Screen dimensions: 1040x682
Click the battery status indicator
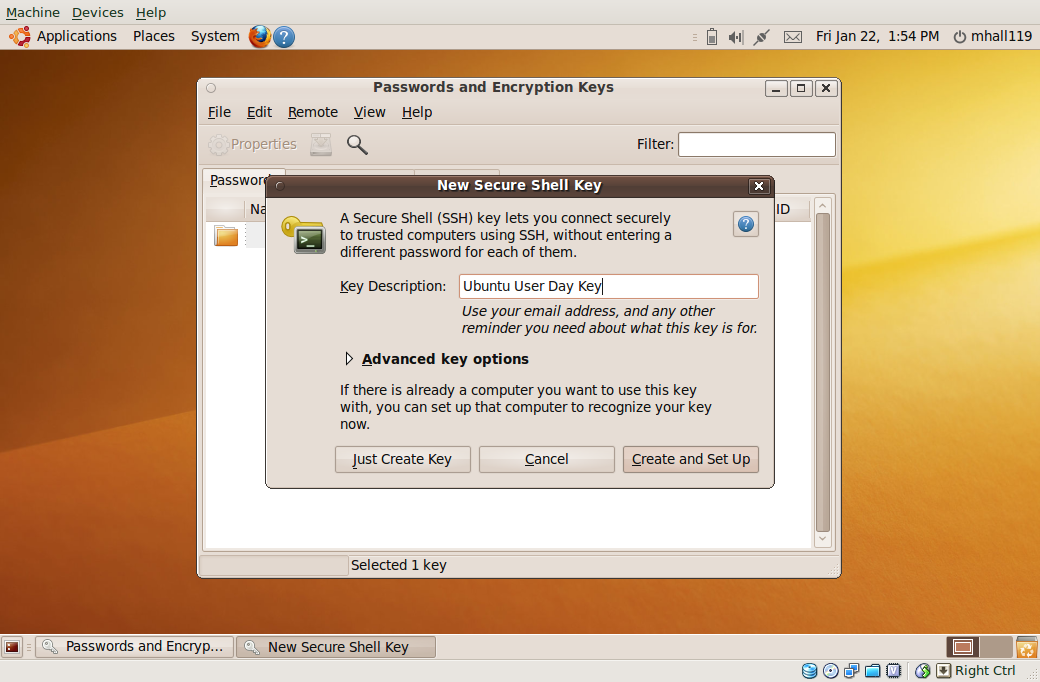point(711,36)
